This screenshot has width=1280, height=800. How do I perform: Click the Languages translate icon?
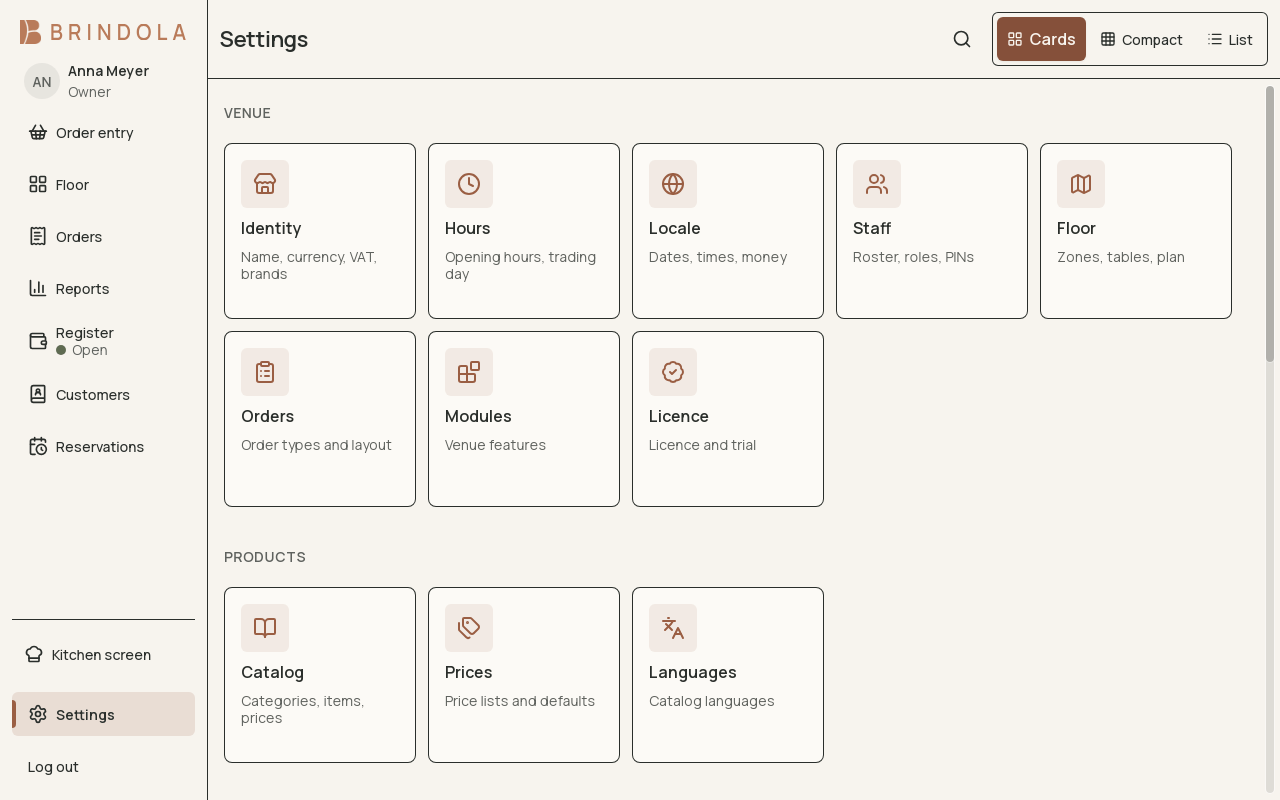(x=673, y=628)
